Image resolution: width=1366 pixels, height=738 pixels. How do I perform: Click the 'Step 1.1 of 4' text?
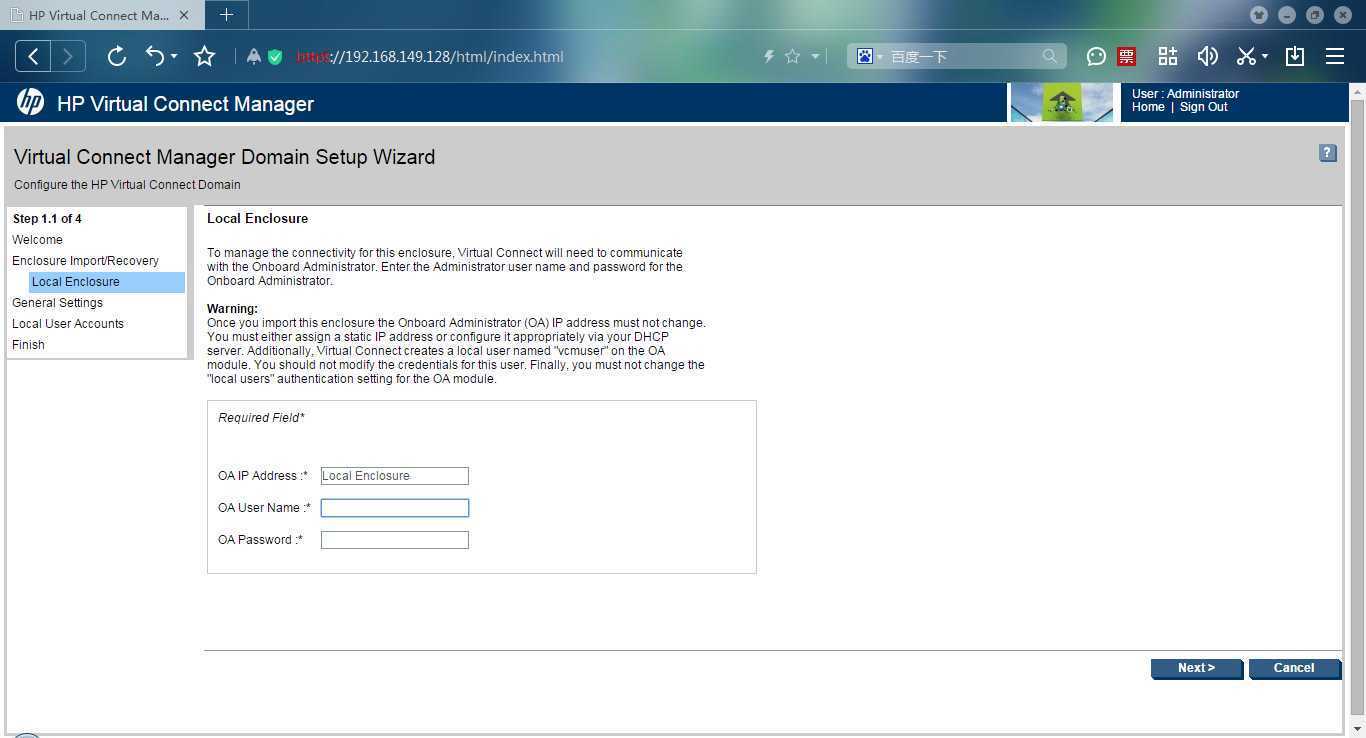(47, 219)
